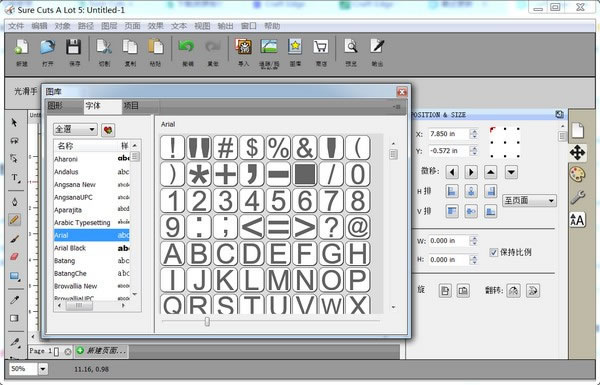Click the Trace image toolbar icon
Screen dimensions: 600x385
point(269,47)
